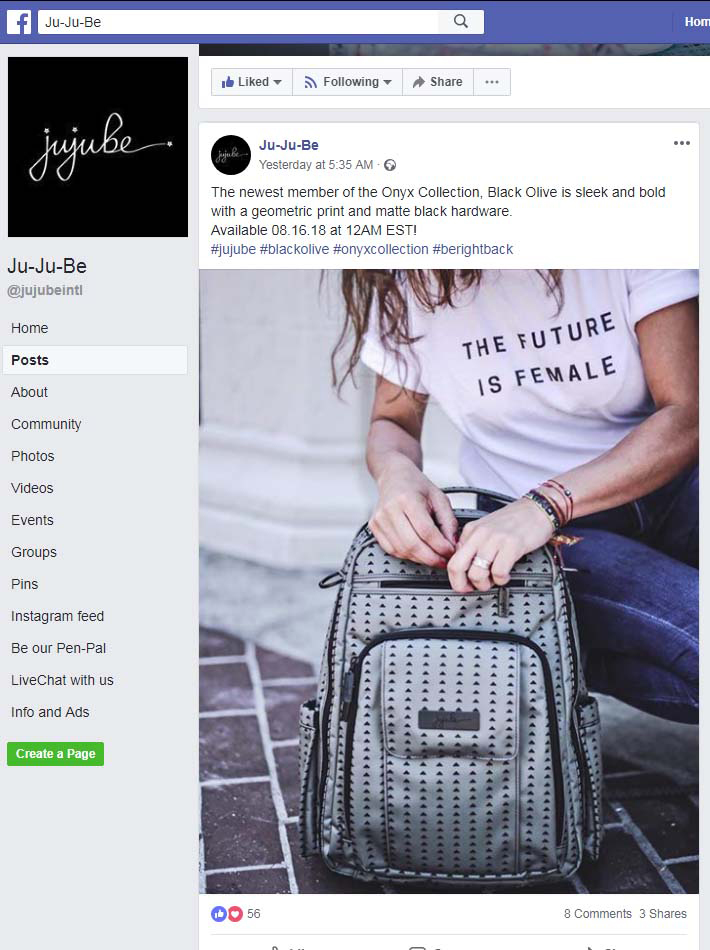
Task: Click the jujube page profile picture
Action: pyautogui.click(x=98, y=147)
